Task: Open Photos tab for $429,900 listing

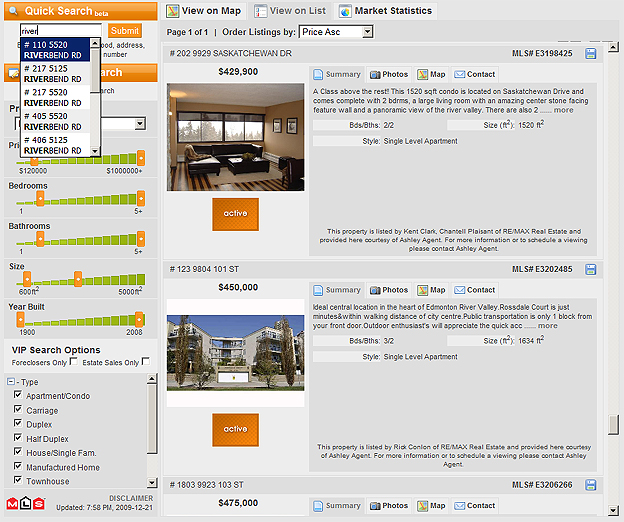Action: [389, 74]
